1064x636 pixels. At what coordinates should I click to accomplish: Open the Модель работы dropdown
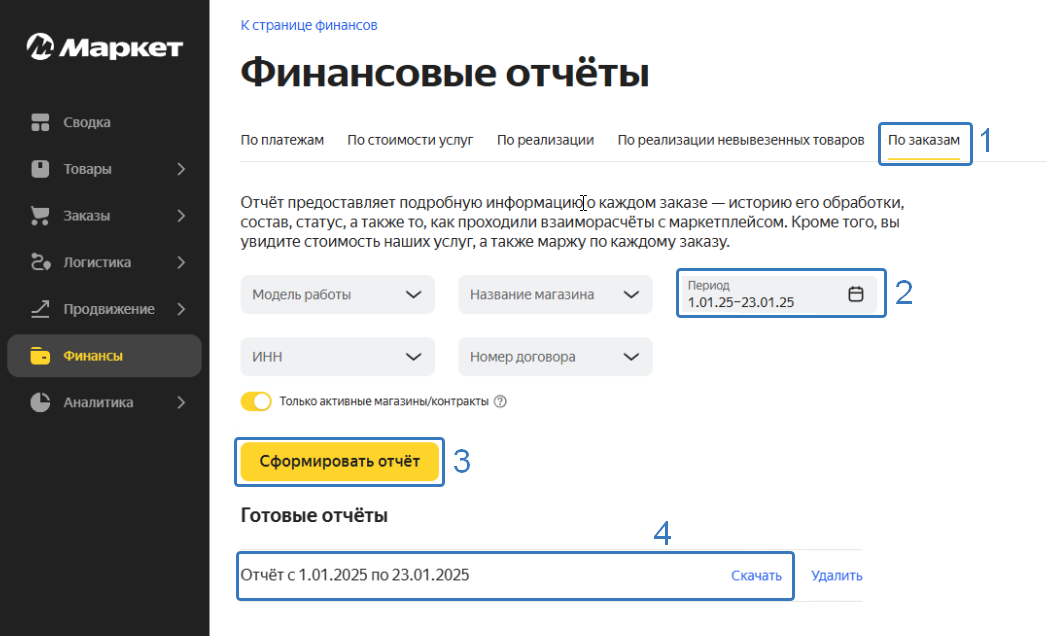[x=338, y=295]
